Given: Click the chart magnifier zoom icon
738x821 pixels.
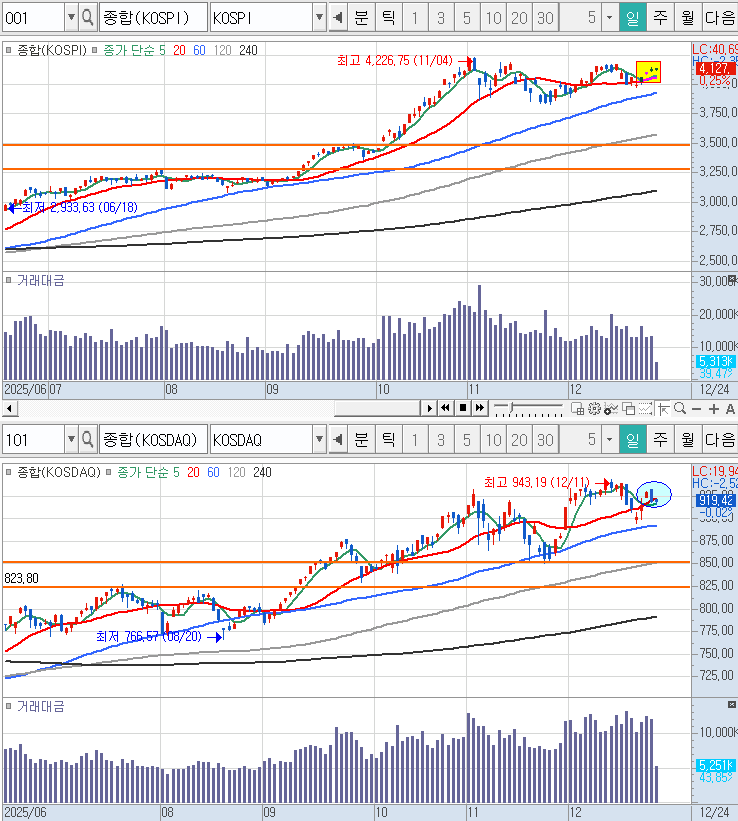Looking at the screenshot, I should [x=680, y=408].
